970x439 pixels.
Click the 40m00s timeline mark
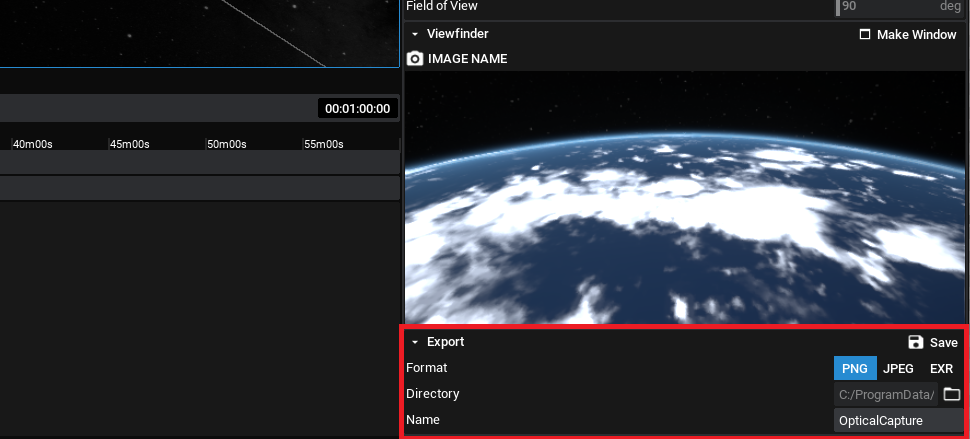click(32, 144)
